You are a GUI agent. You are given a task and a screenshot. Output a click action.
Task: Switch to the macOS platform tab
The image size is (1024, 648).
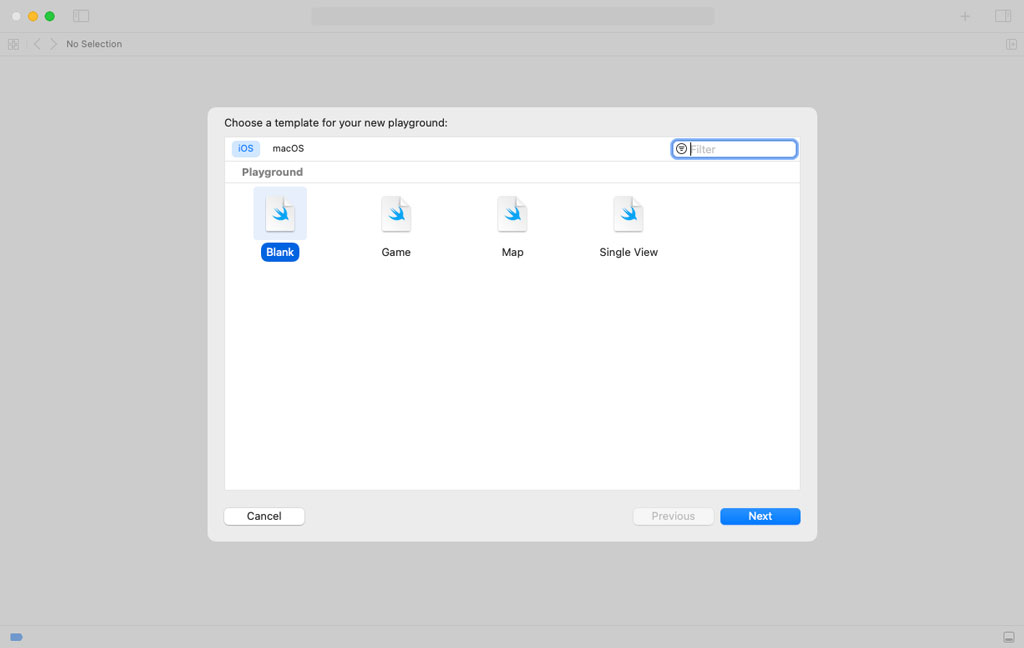click(288, 148)
